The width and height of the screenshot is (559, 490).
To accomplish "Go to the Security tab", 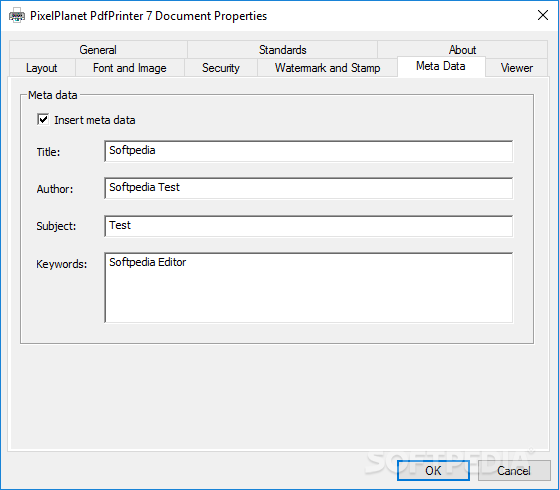I will pos(221,68).
